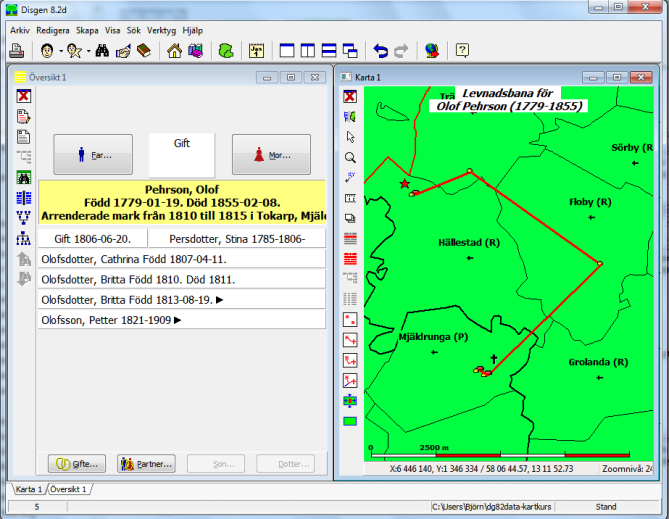Select the magnifier zoom tool in Karta sidebar
Viewport: 669px width, 519px height.
(350, 157)
